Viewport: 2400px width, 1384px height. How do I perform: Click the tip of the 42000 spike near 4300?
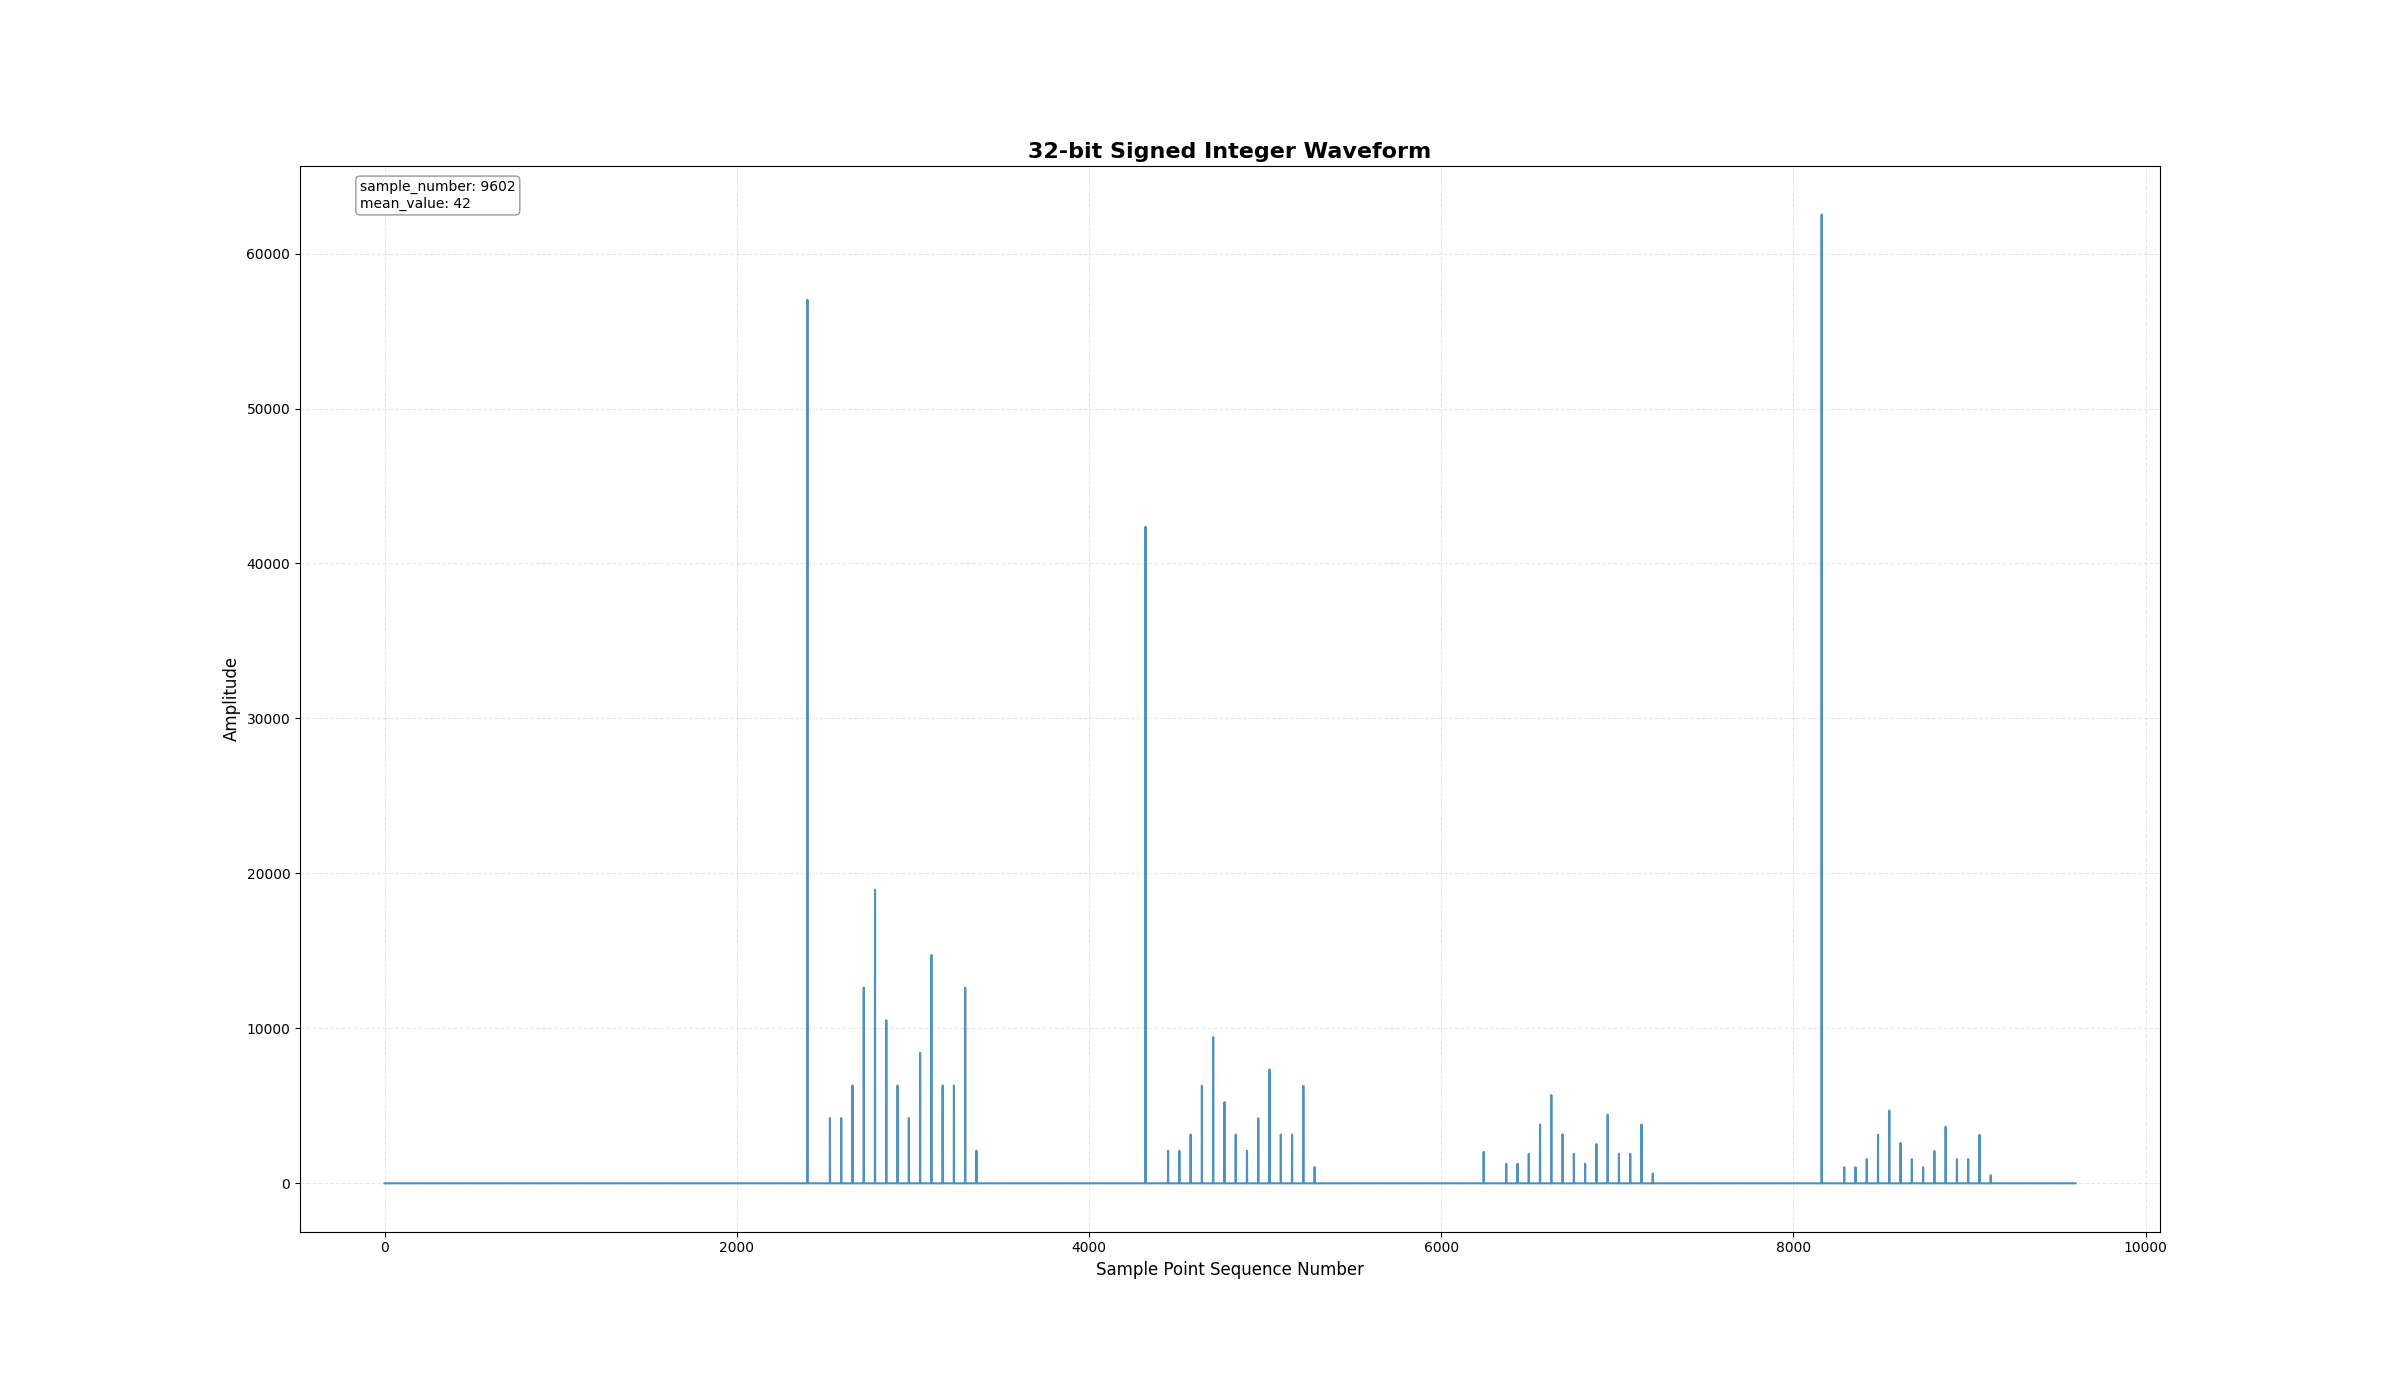pos(1145,528)
